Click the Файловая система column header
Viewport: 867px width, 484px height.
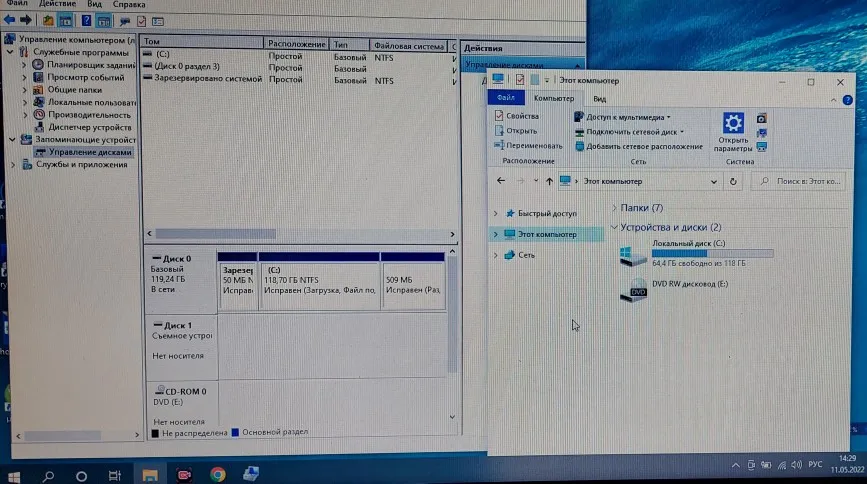[409, 46]
